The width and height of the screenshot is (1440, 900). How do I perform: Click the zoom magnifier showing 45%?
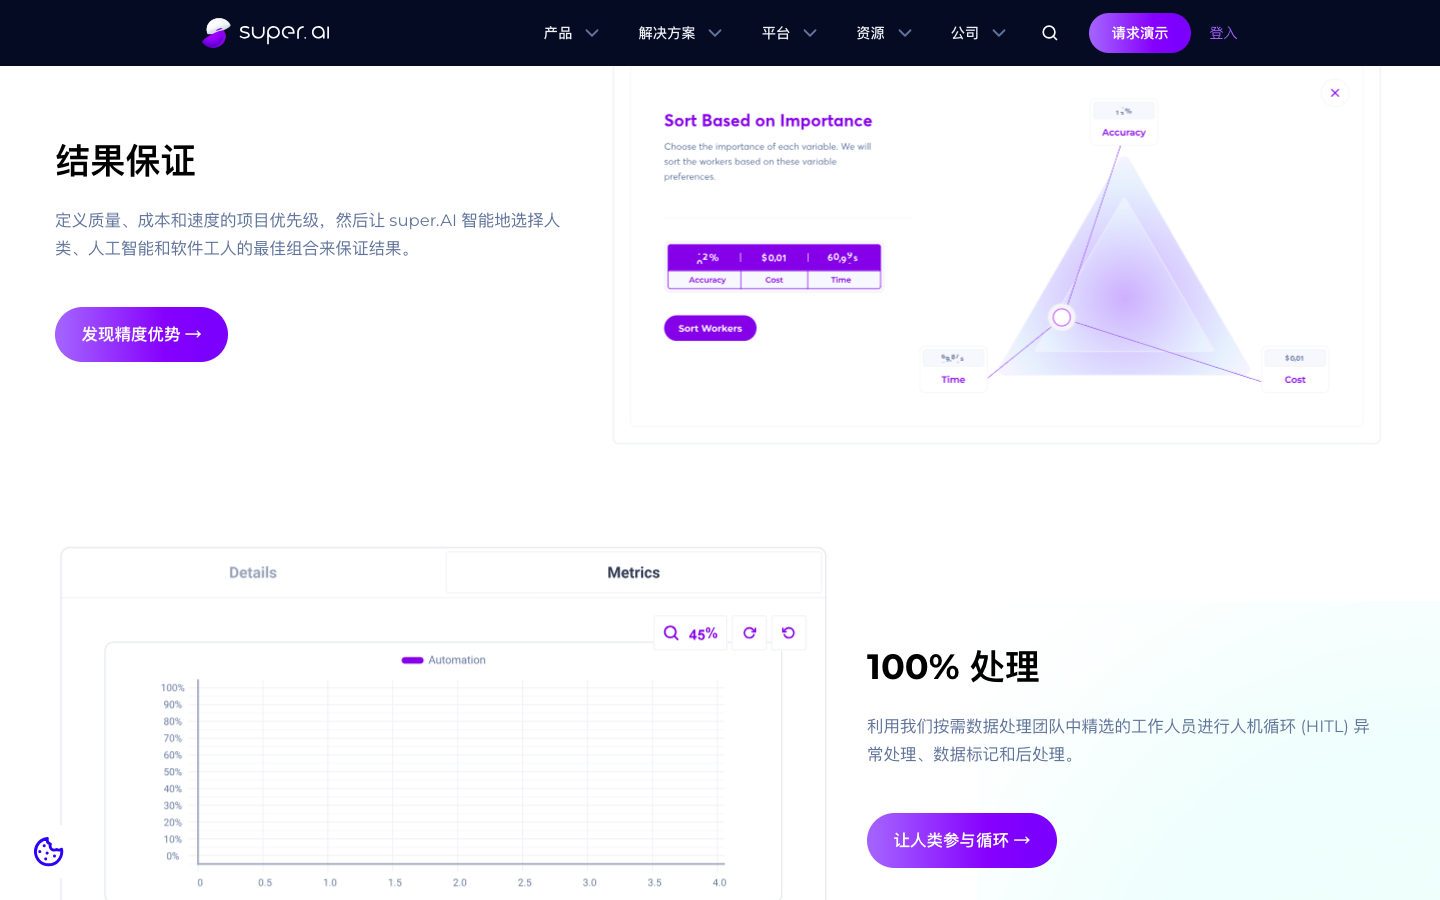690,632
